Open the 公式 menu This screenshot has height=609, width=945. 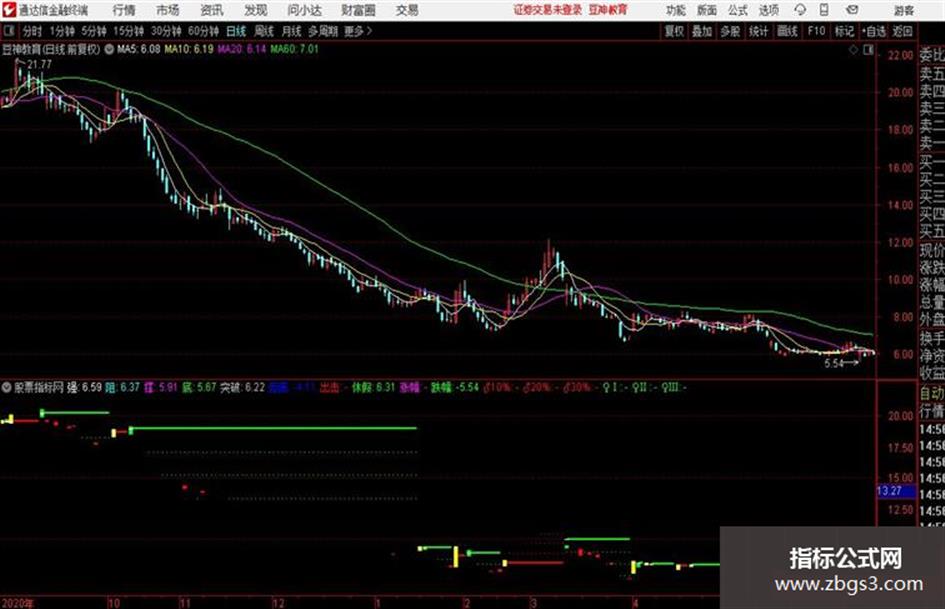coord(738,10)
